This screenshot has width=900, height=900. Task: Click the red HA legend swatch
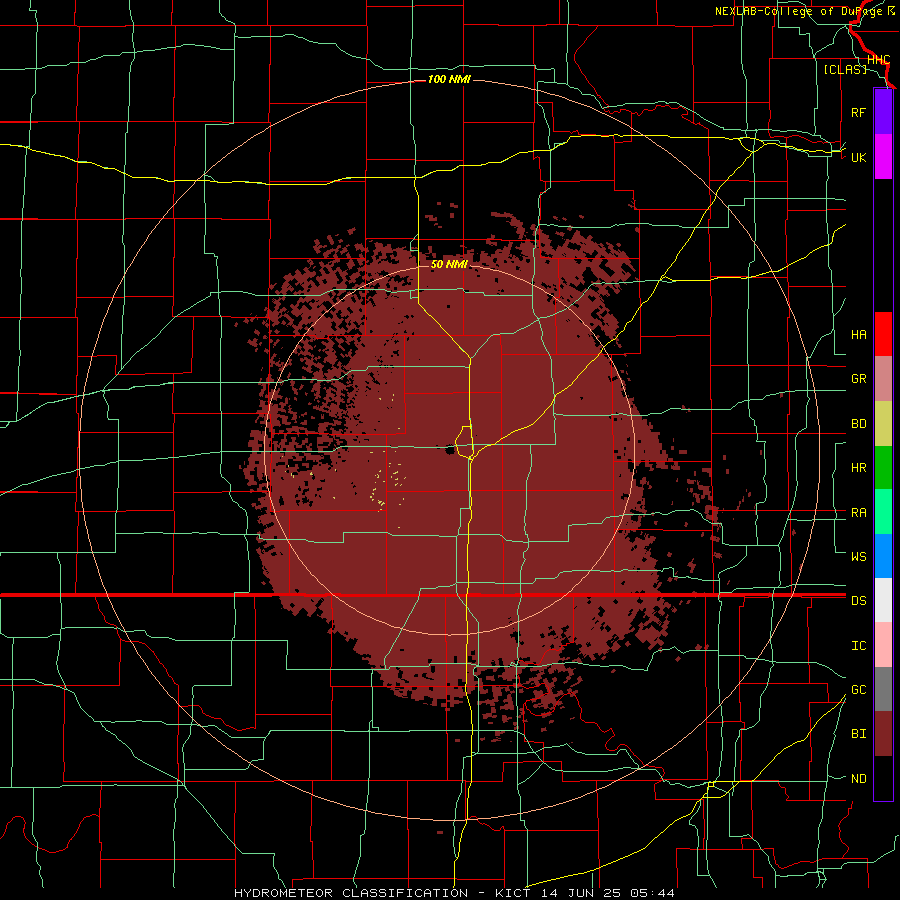coord(883,334)
